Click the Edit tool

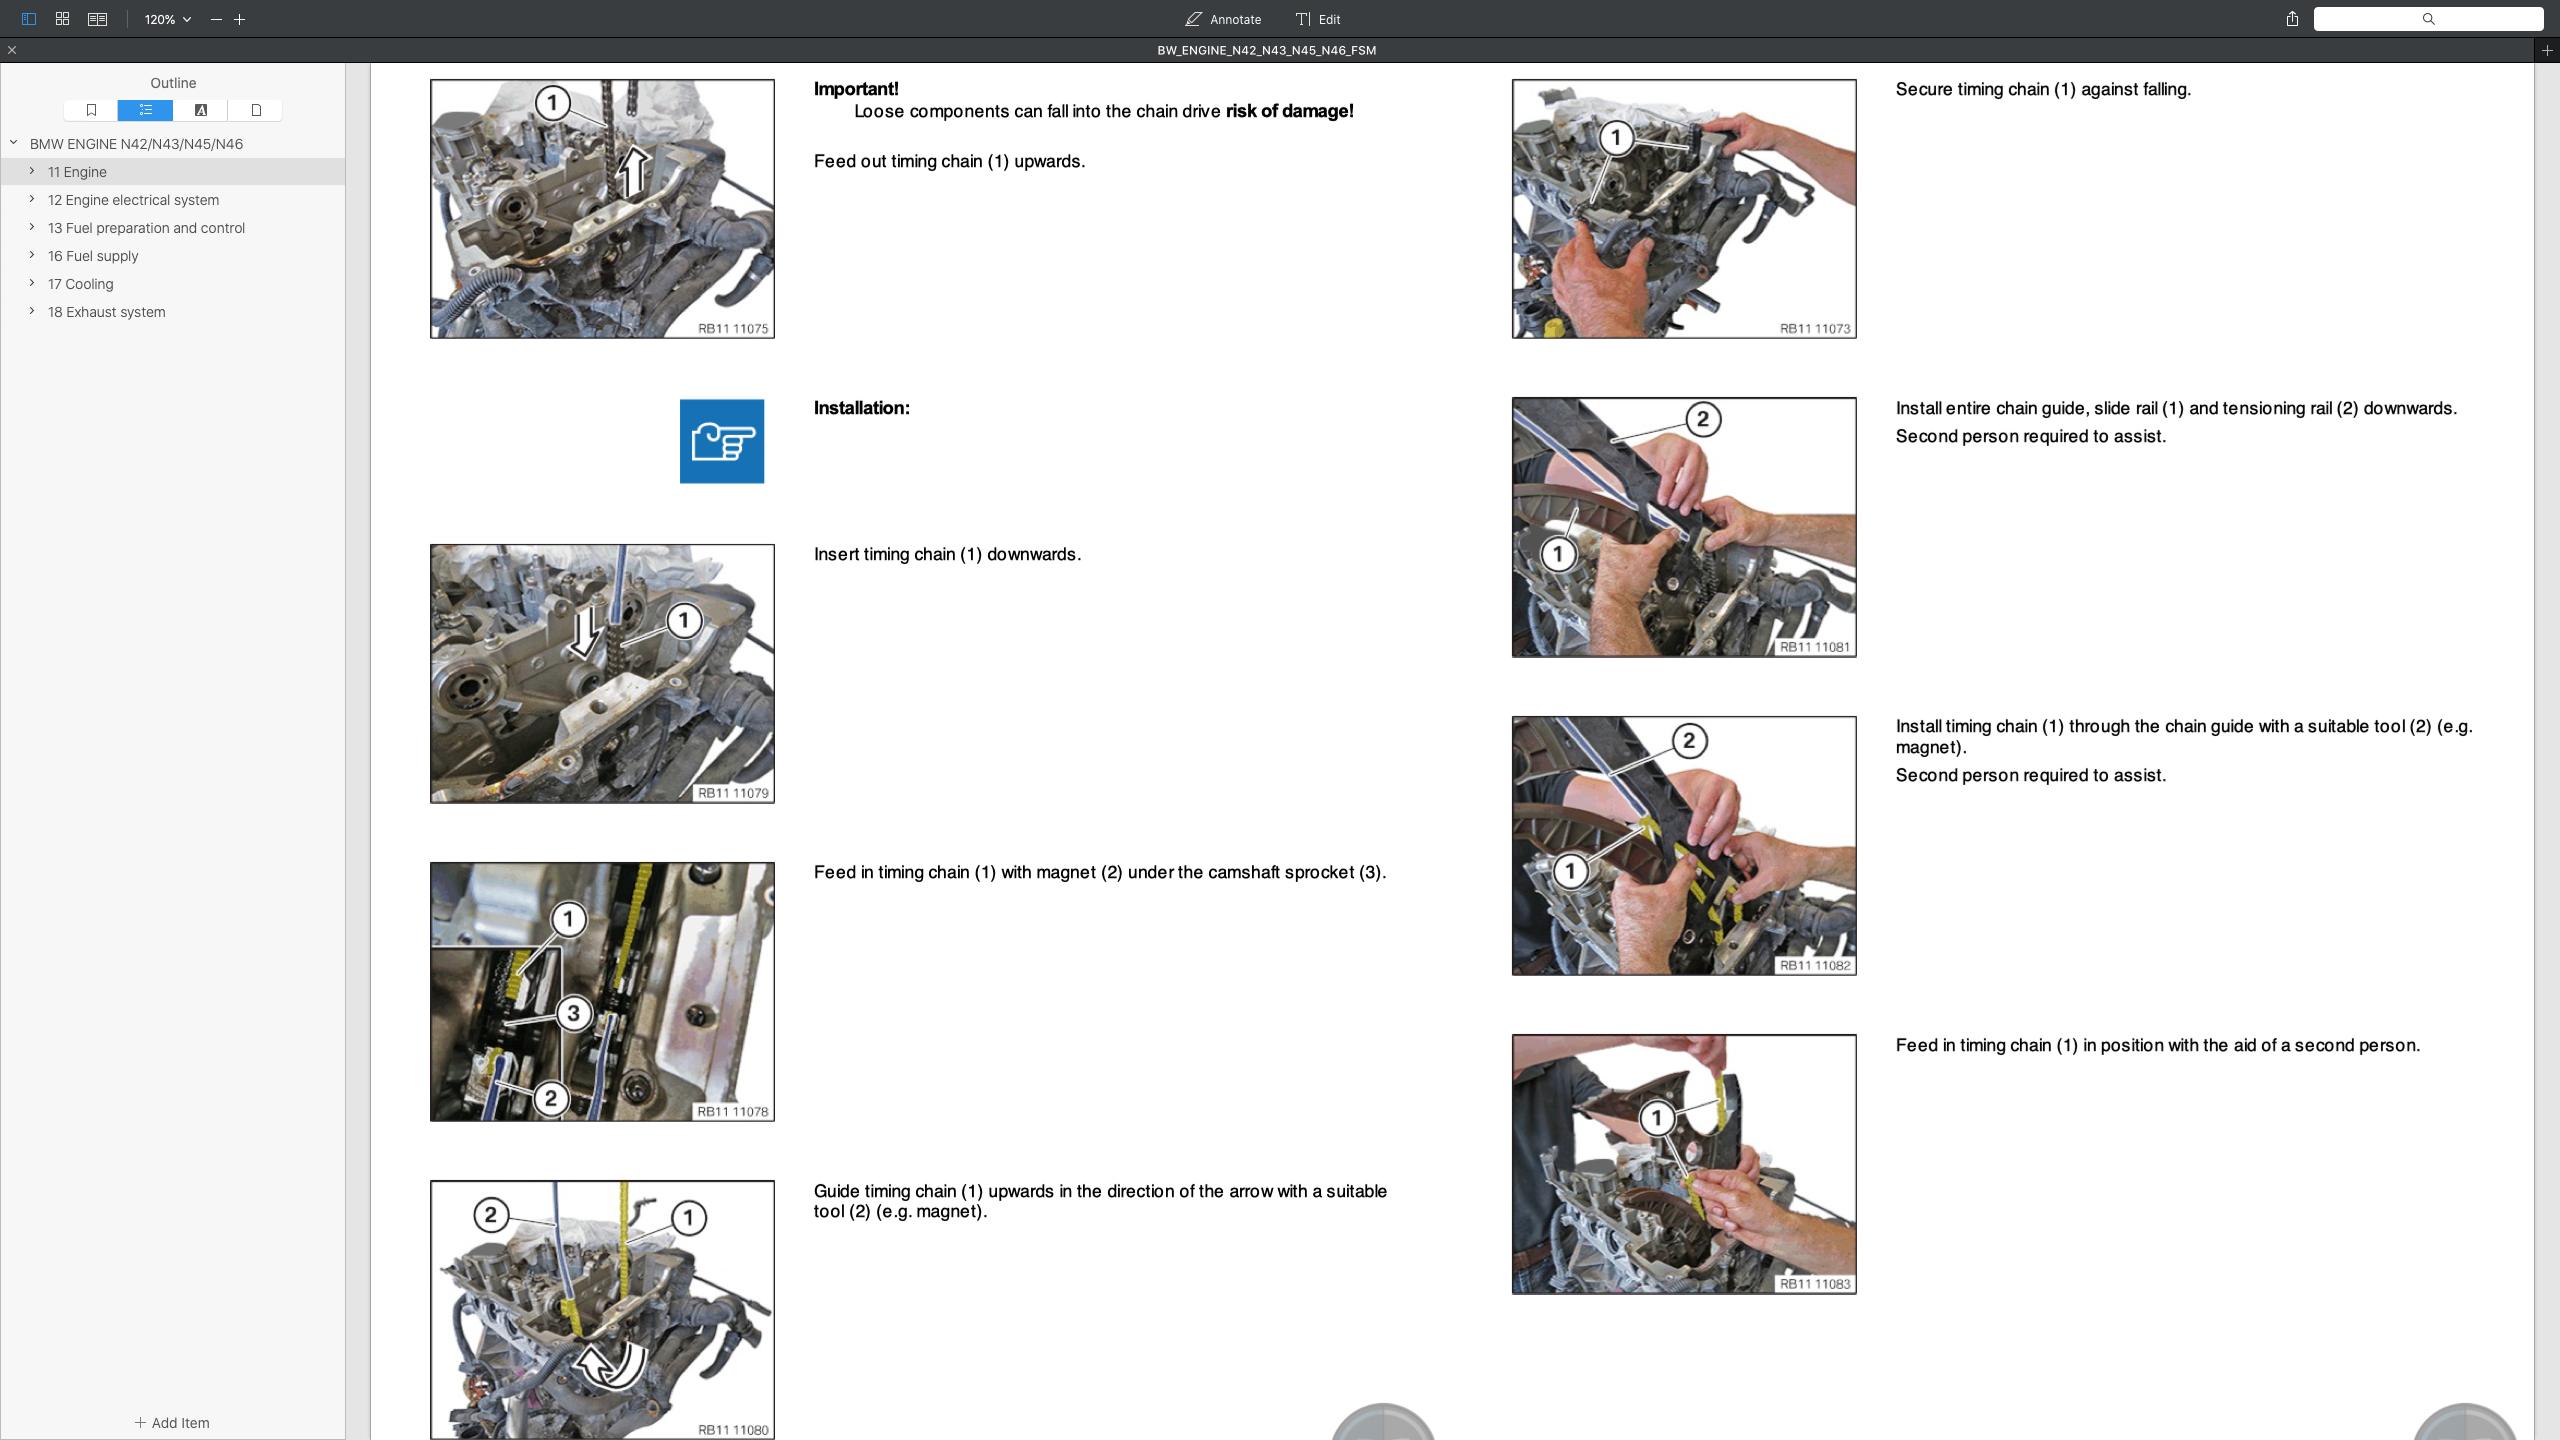[x=1318, y=19]
